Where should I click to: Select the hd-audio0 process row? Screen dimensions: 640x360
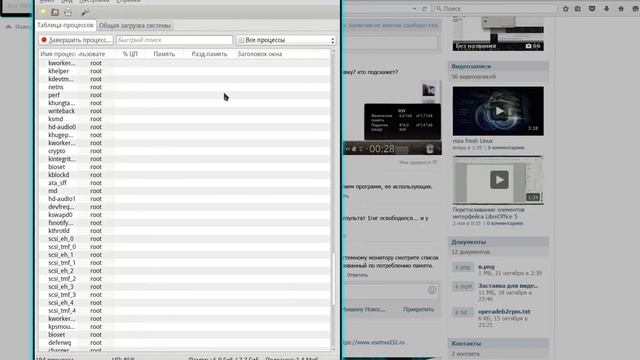pyautogui.click(x=184, y=127)
